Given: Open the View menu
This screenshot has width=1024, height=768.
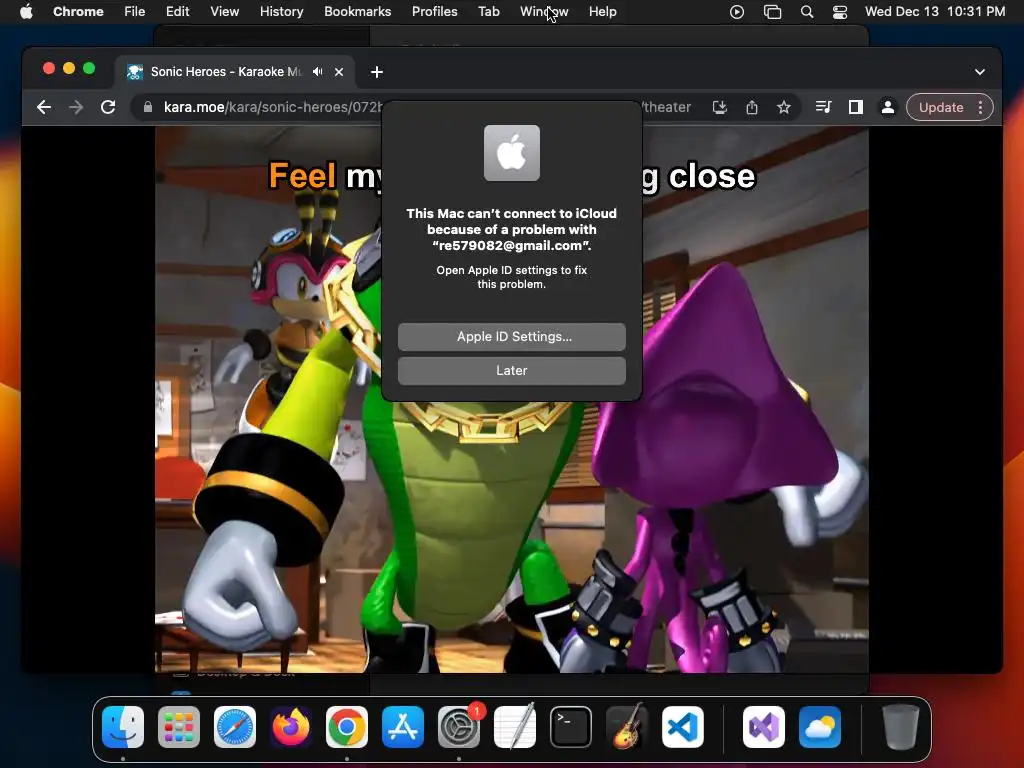Looking at the screenshot, I should coord(224,12).
